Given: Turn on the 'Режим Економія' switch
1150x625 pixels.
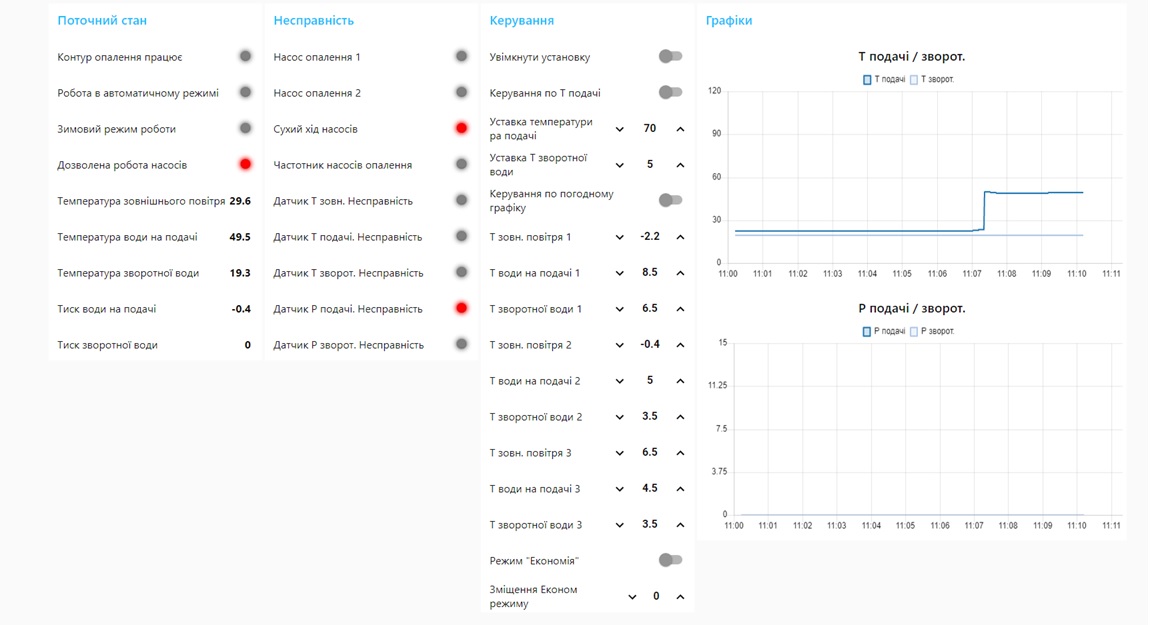Looking at the screenshot, I should pos(670,560).
